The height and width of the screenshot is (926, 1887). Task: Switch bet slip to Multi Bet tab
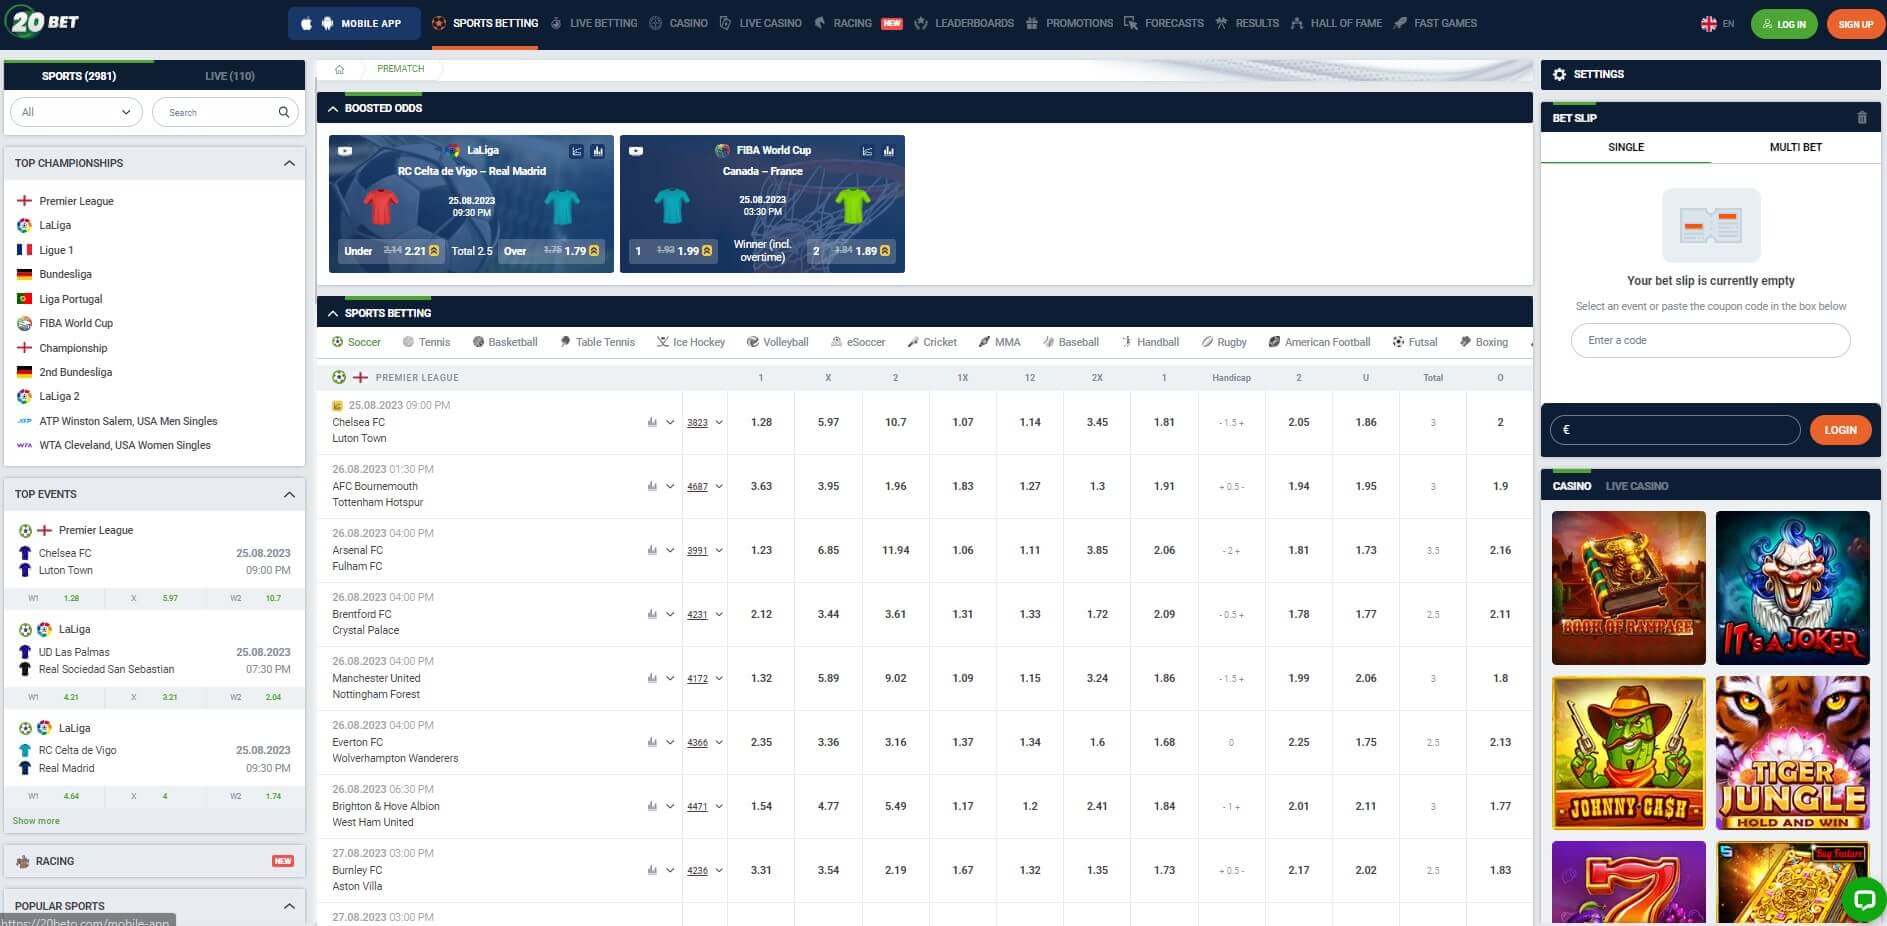[1795, 147]
